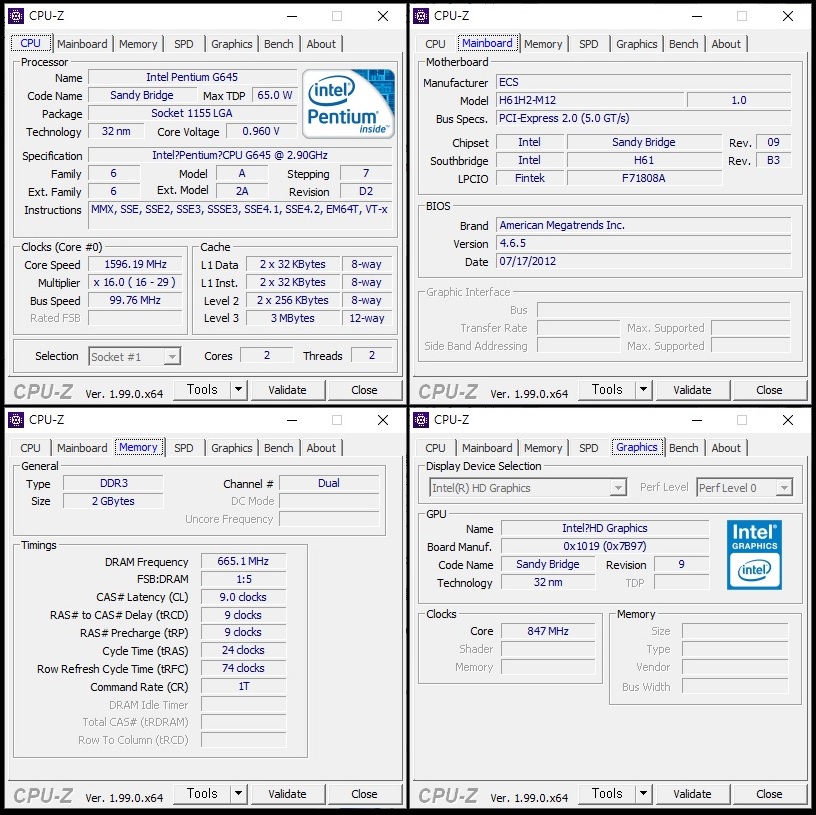Open the SPD tab in the CPU window
Viewport: 816px width, 815px height.
pyautogui.click(x=184, y=44)
